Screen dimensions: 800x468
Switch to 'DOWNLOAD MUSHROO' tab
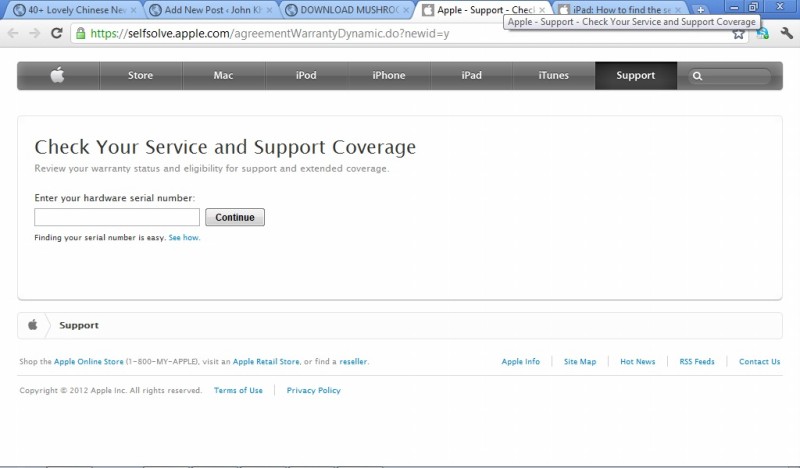tap(348, 10)
